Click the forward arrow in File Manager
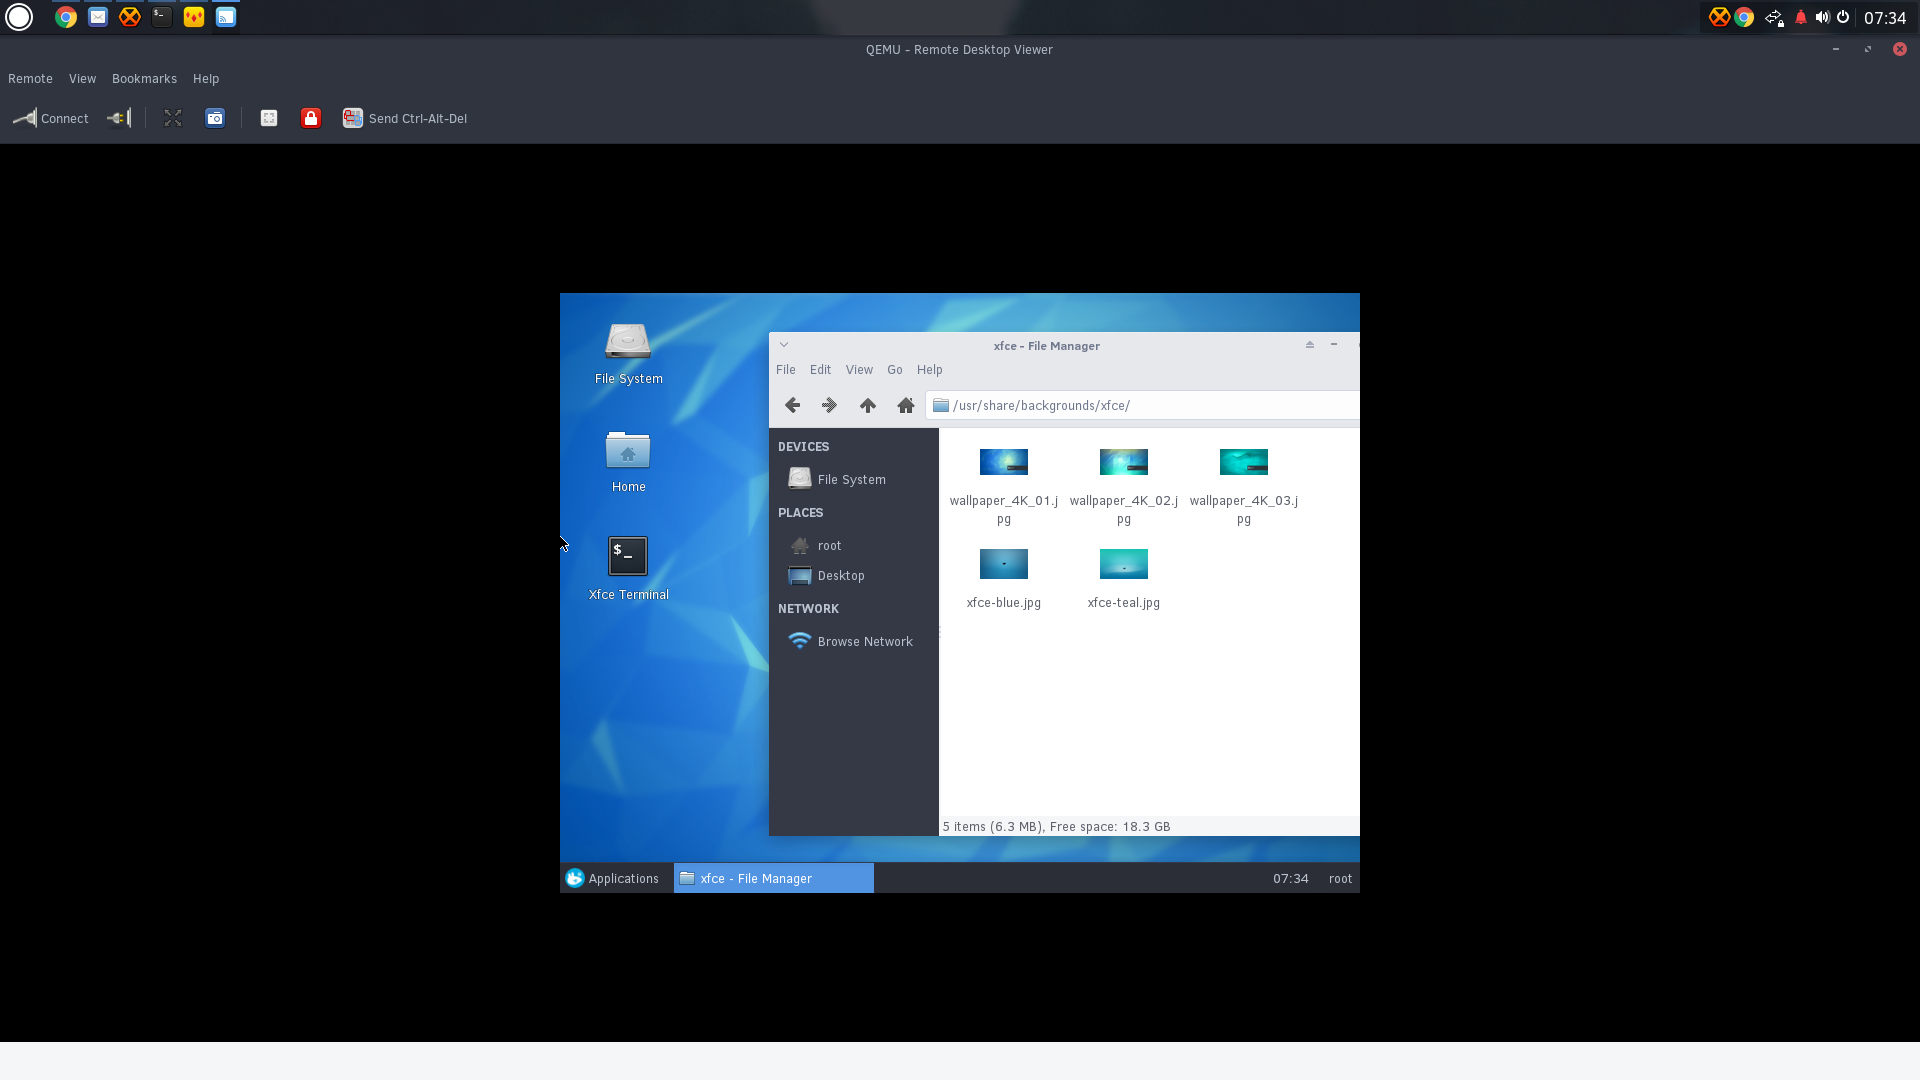1920x1080 pixels. 829,405
